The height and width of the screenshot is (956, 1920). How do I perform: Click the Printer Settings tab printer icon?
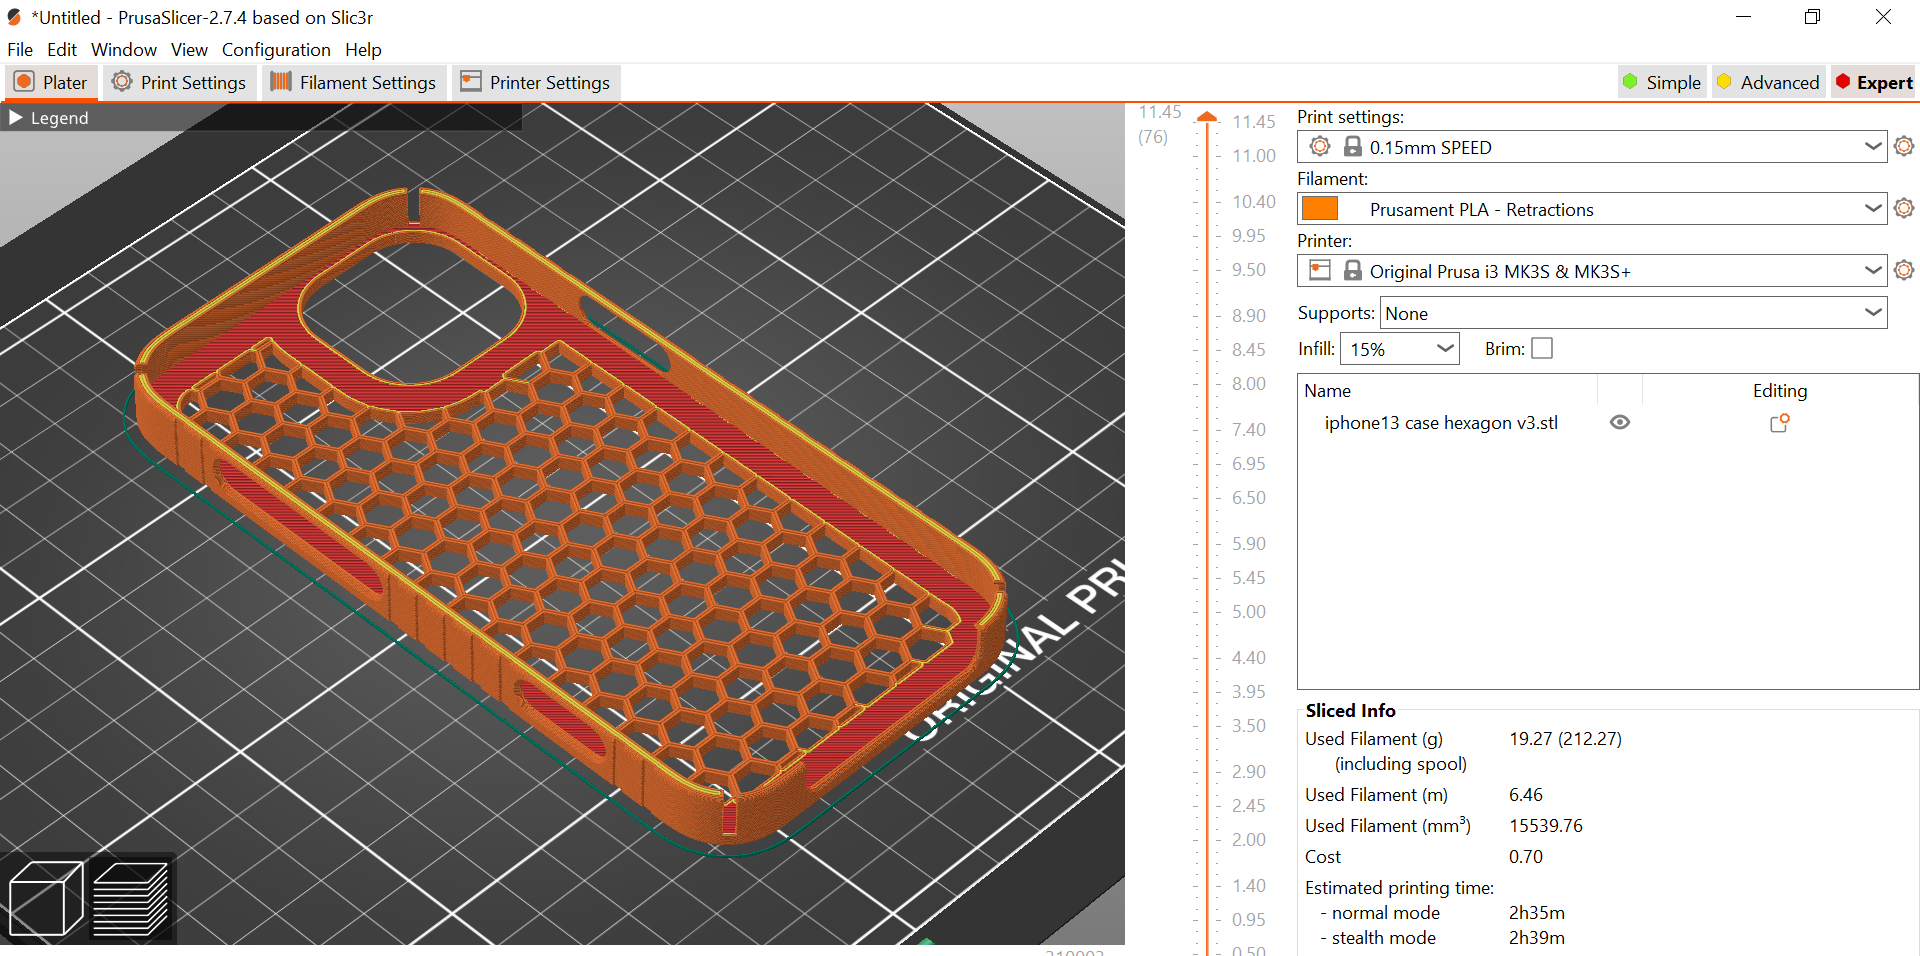coord(471,82)
